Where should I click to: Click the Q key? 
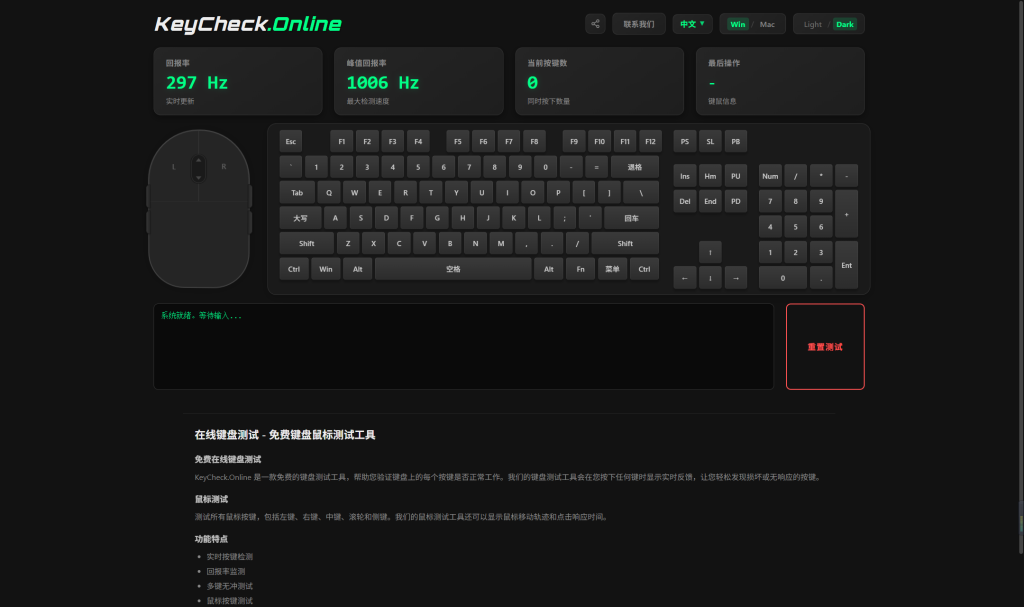tap(329, 192)
